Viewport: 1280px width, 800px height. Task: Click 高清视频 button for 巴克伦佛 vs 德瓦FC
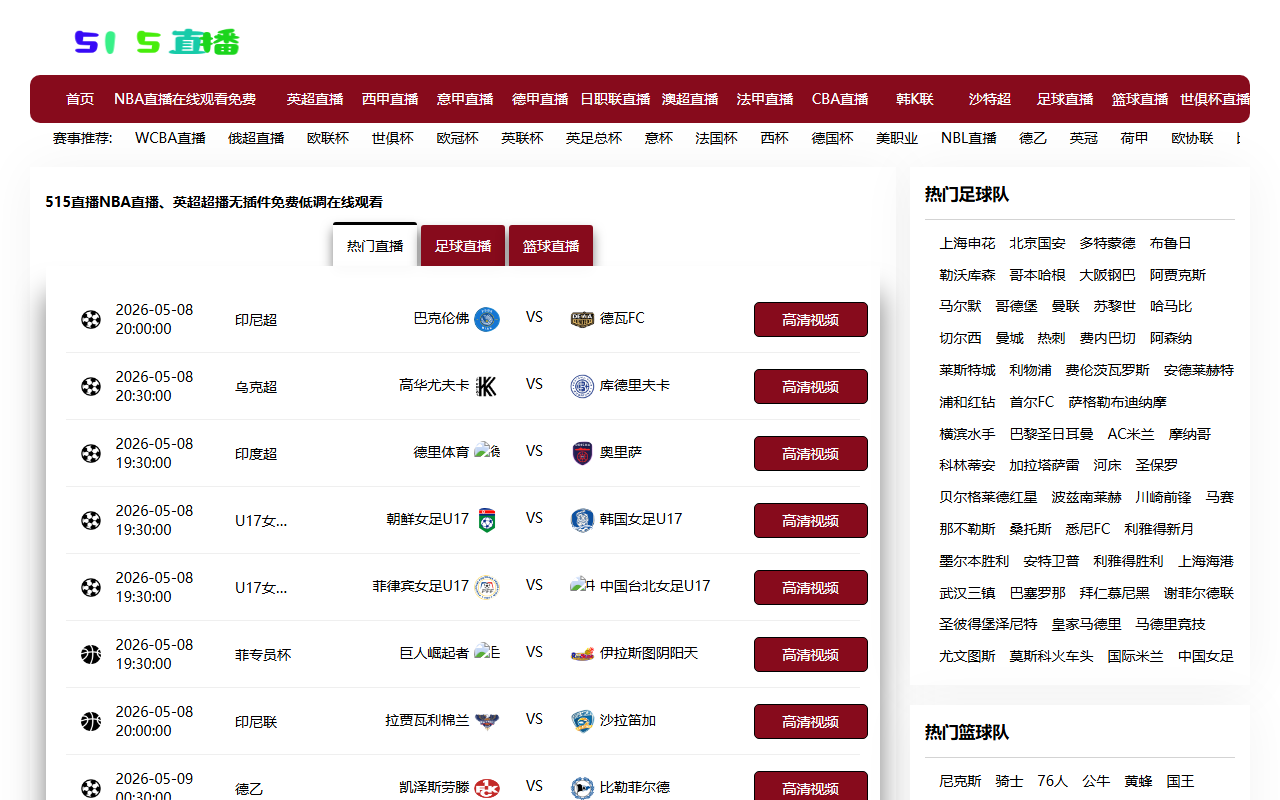point(811,320)
